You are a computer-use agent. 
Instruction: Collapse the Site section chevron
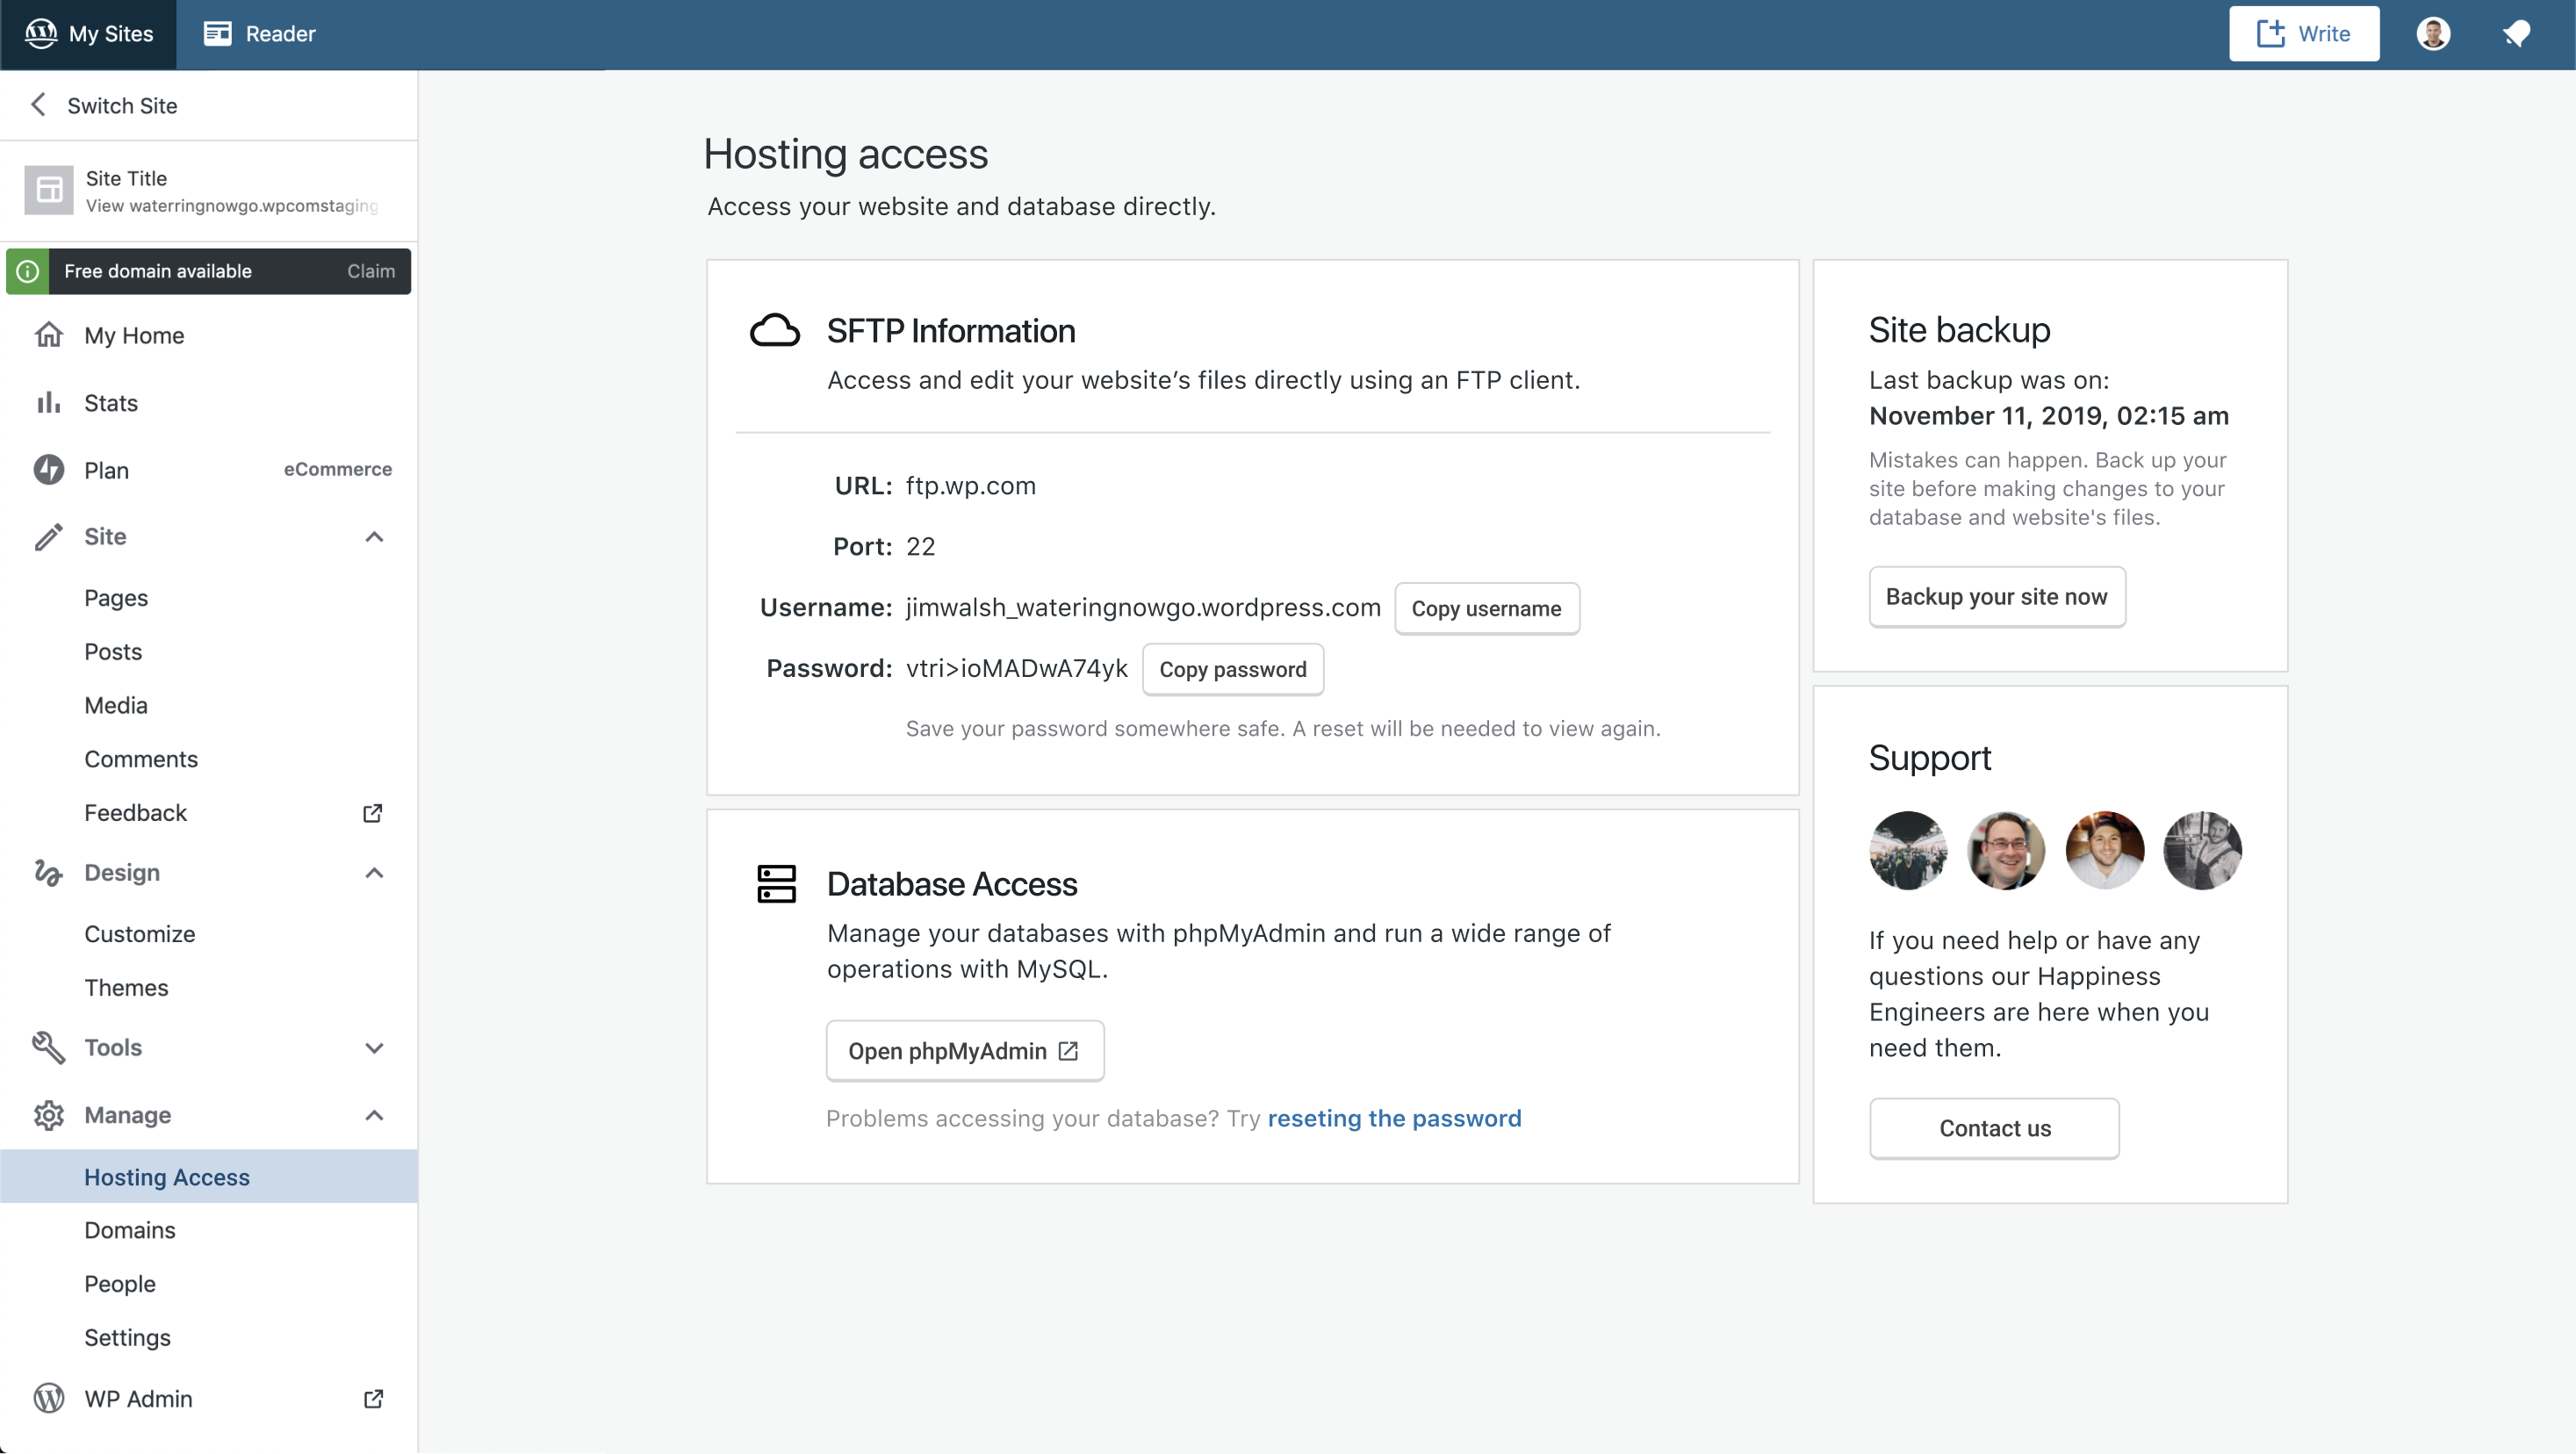[x=374, y=537]
